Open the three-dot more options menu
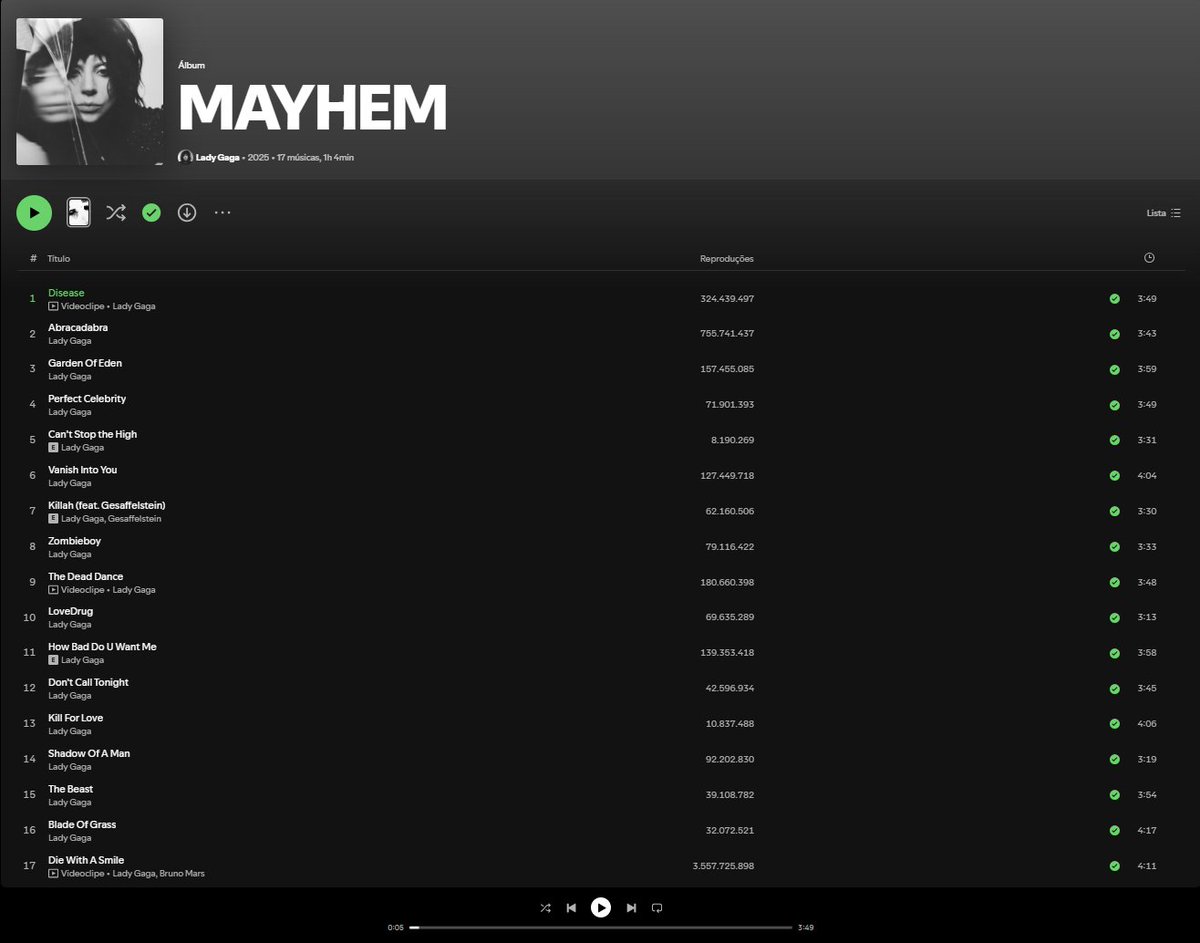The image size is (1200, 943). [x=222, y=212]
